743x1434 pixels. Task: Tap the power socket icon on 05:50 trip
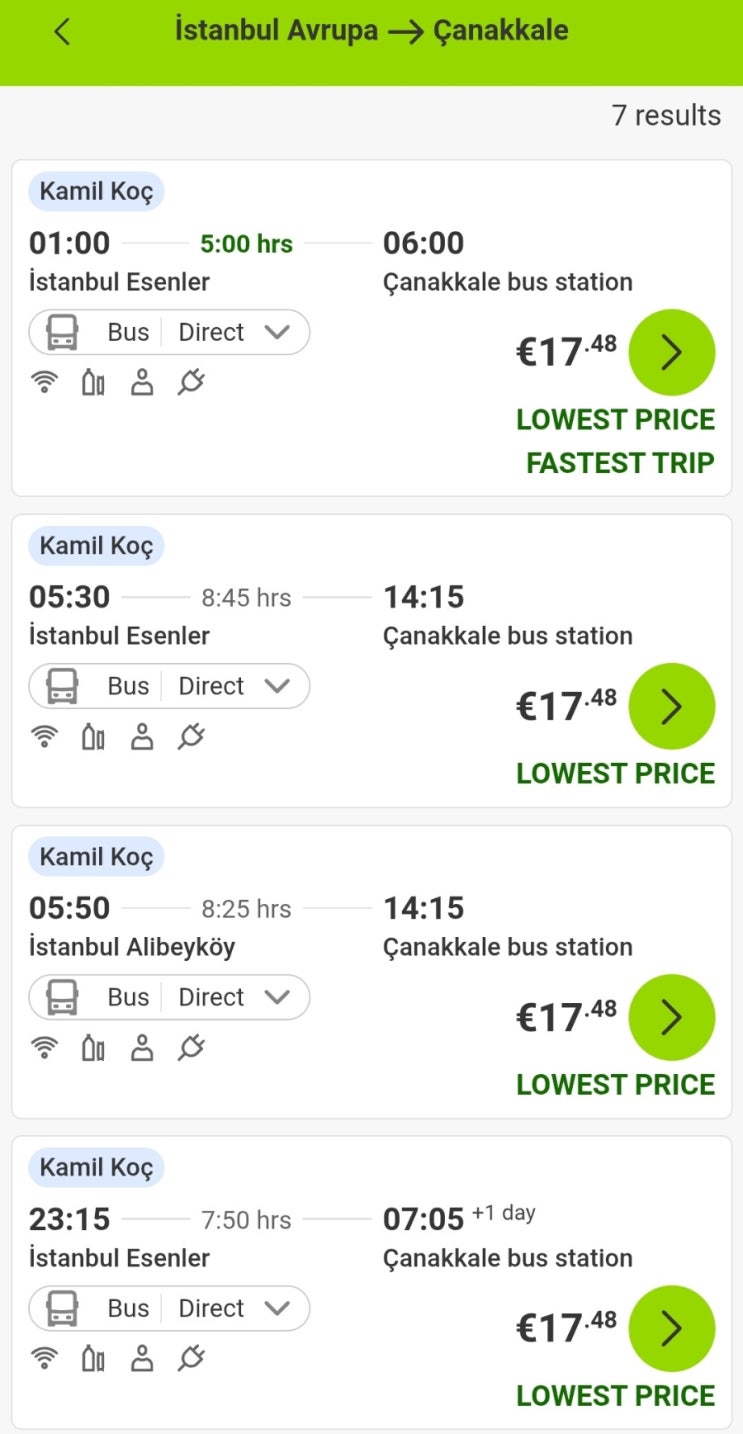[x=191, y=1048]
